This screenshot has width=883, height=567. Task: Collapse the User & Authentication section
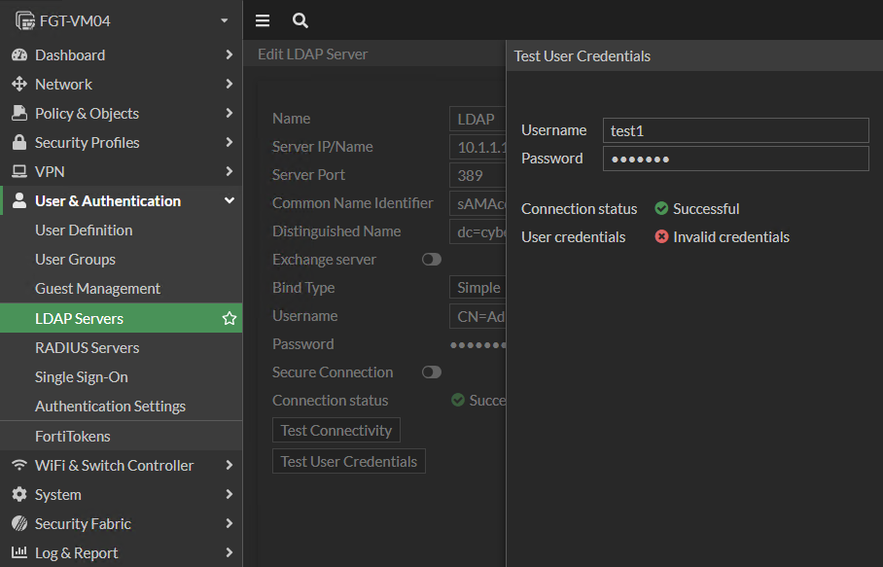click(229, 201)
